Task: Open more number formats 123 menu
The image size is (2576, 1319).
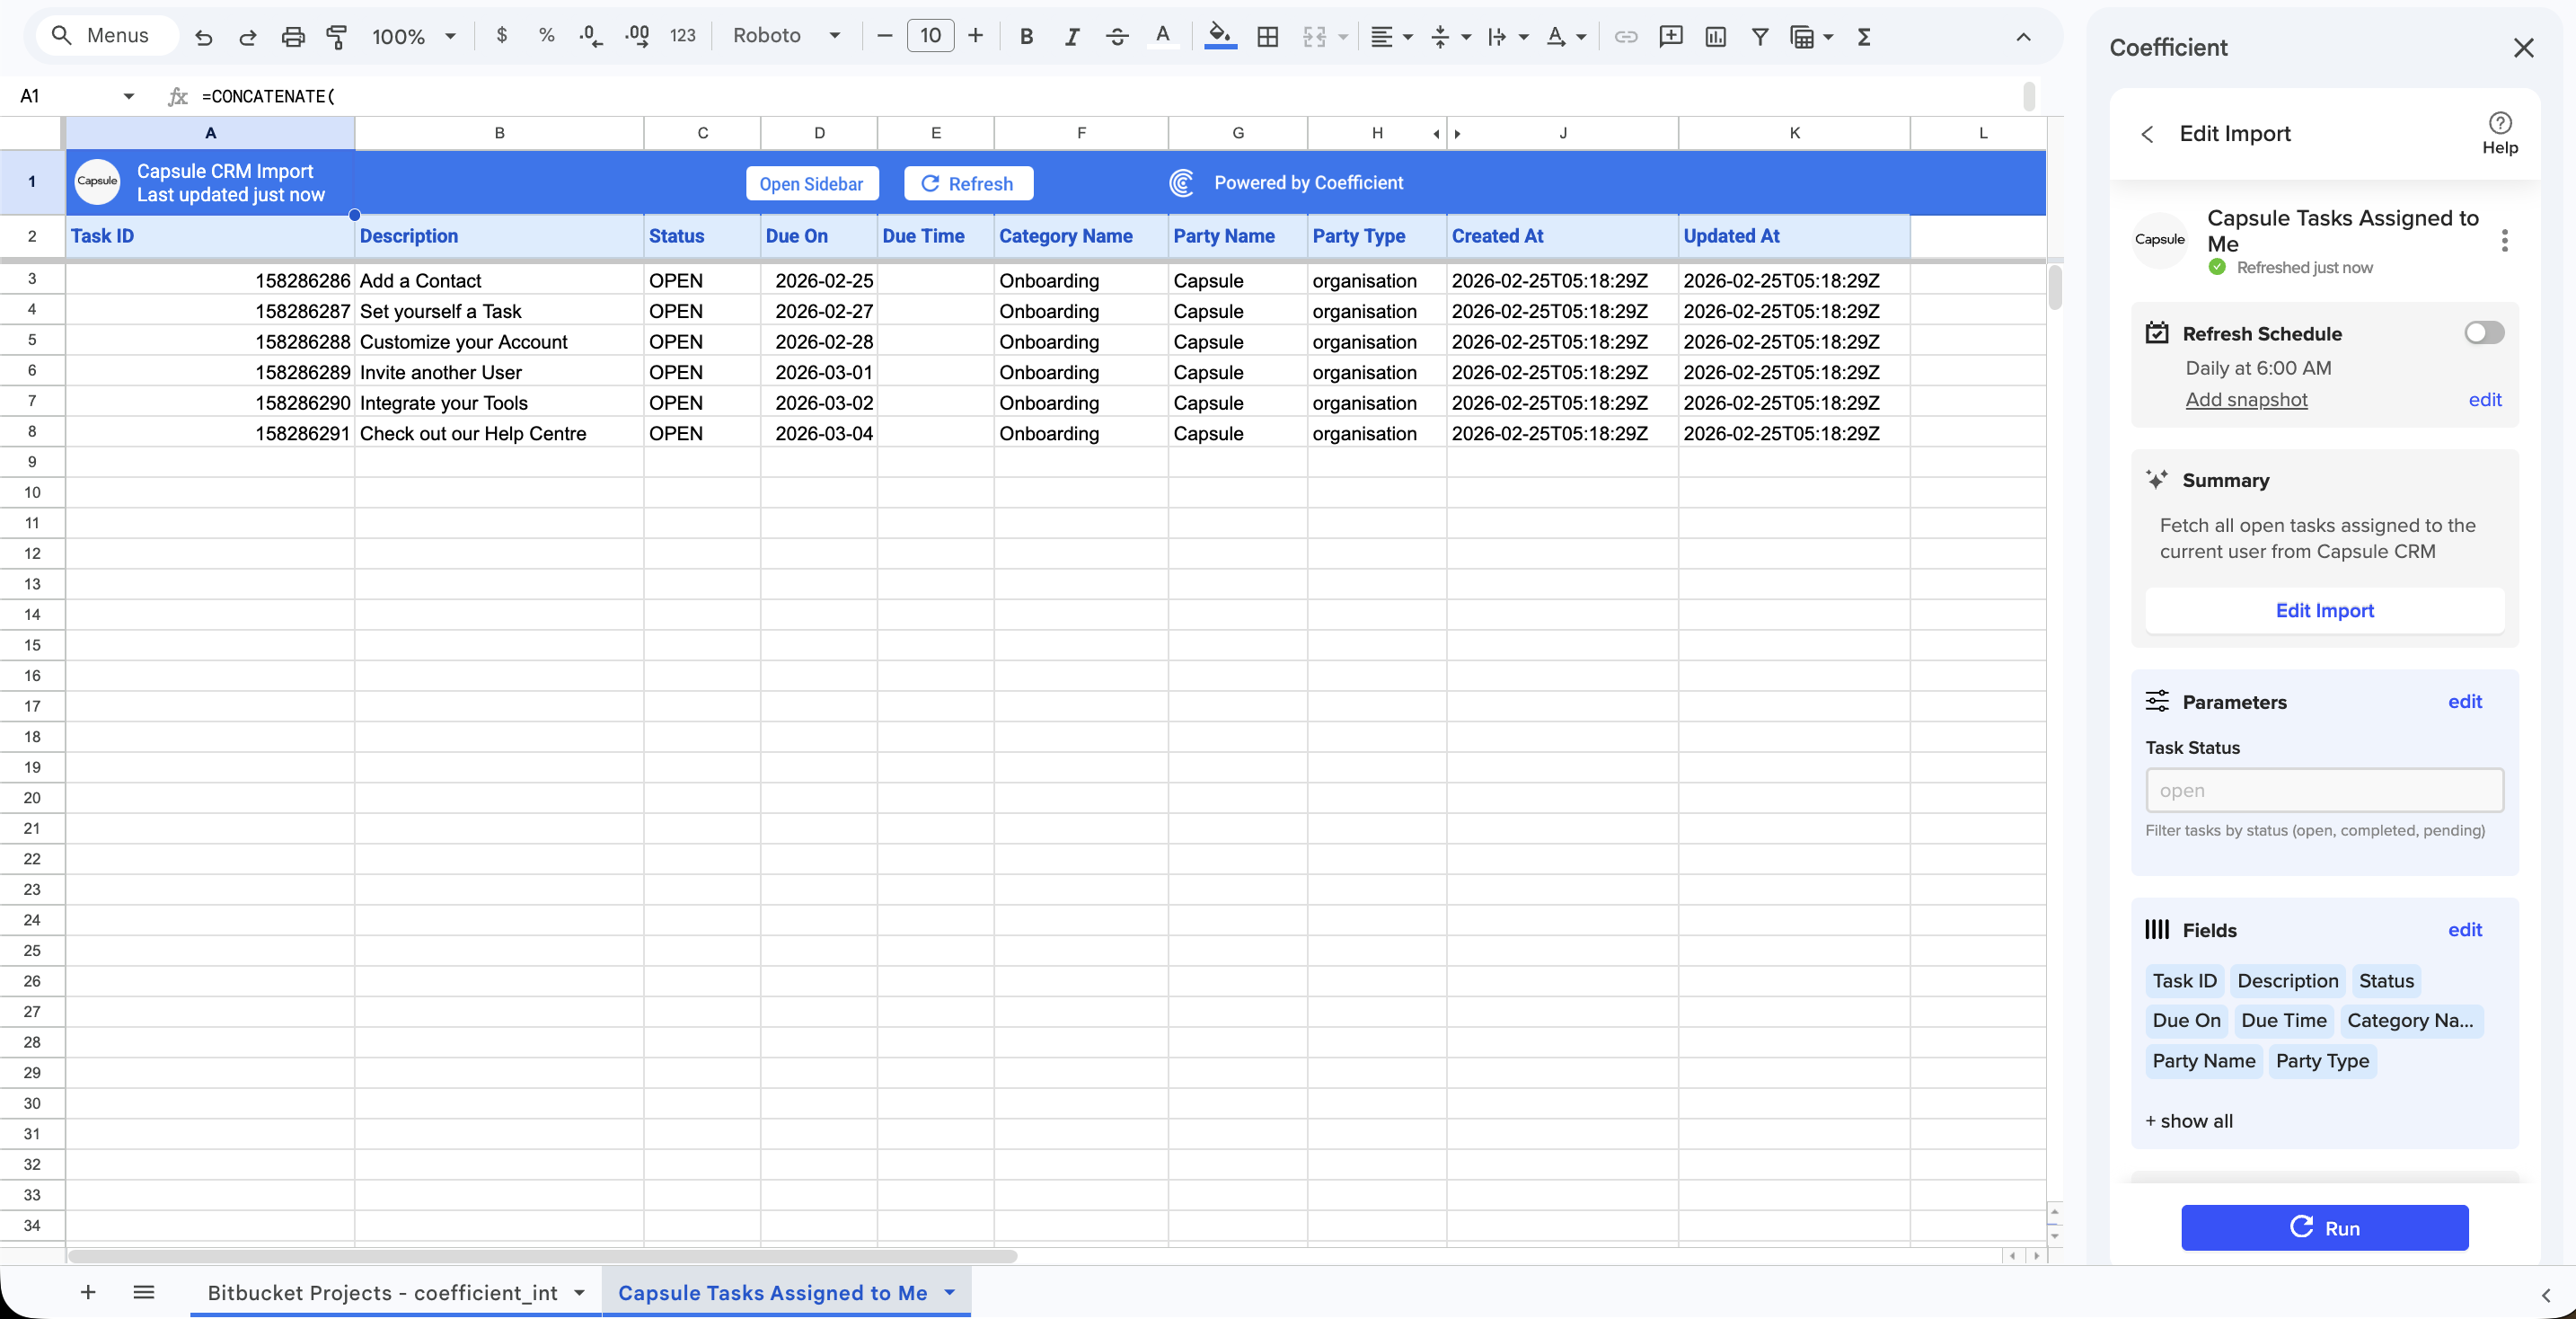Action: [683, 37]
